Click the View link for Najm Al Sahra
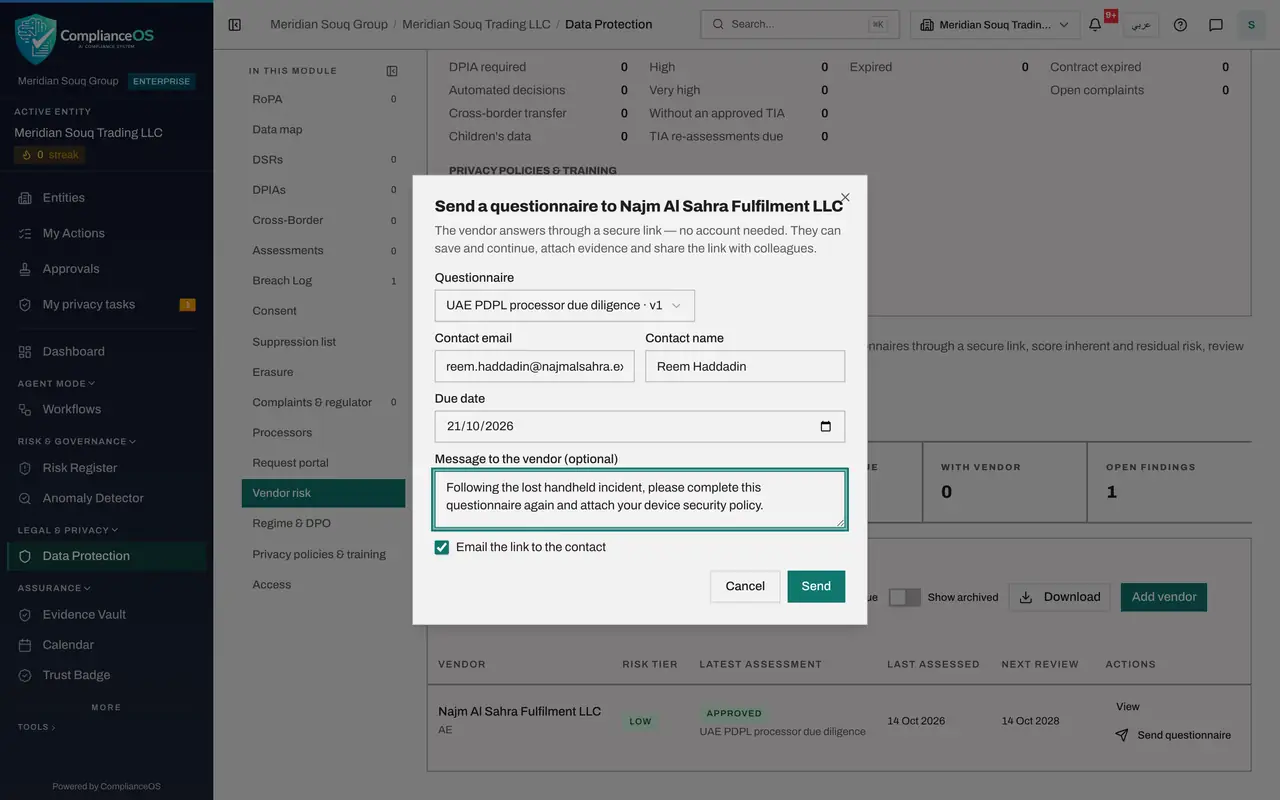This screenshot has width=1280, height=800. click(1128, 707)
